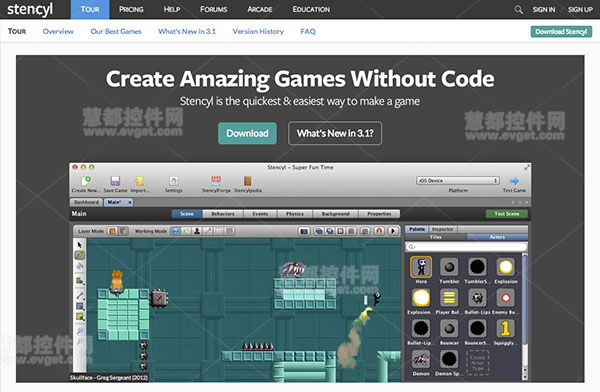Toggle the person-silhouette Working Mode button
The height and width of the screenshot is (392, 600).
tap(197, 231)
